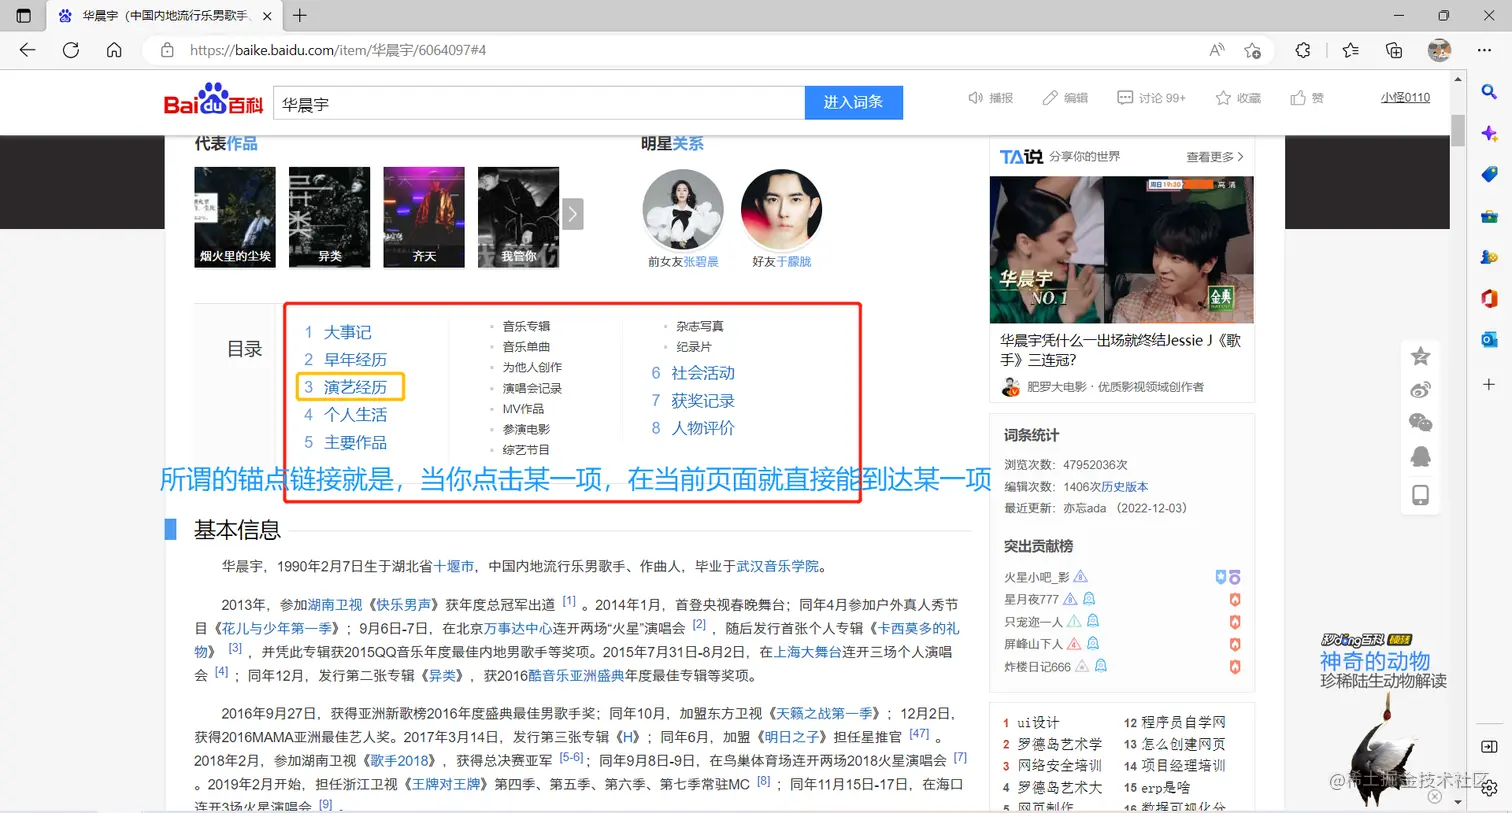Image resolution: width=1512 pixels, height=813 pixels.
Task: Close the 华晨宇 browser tab
Action: coord(267,16)
